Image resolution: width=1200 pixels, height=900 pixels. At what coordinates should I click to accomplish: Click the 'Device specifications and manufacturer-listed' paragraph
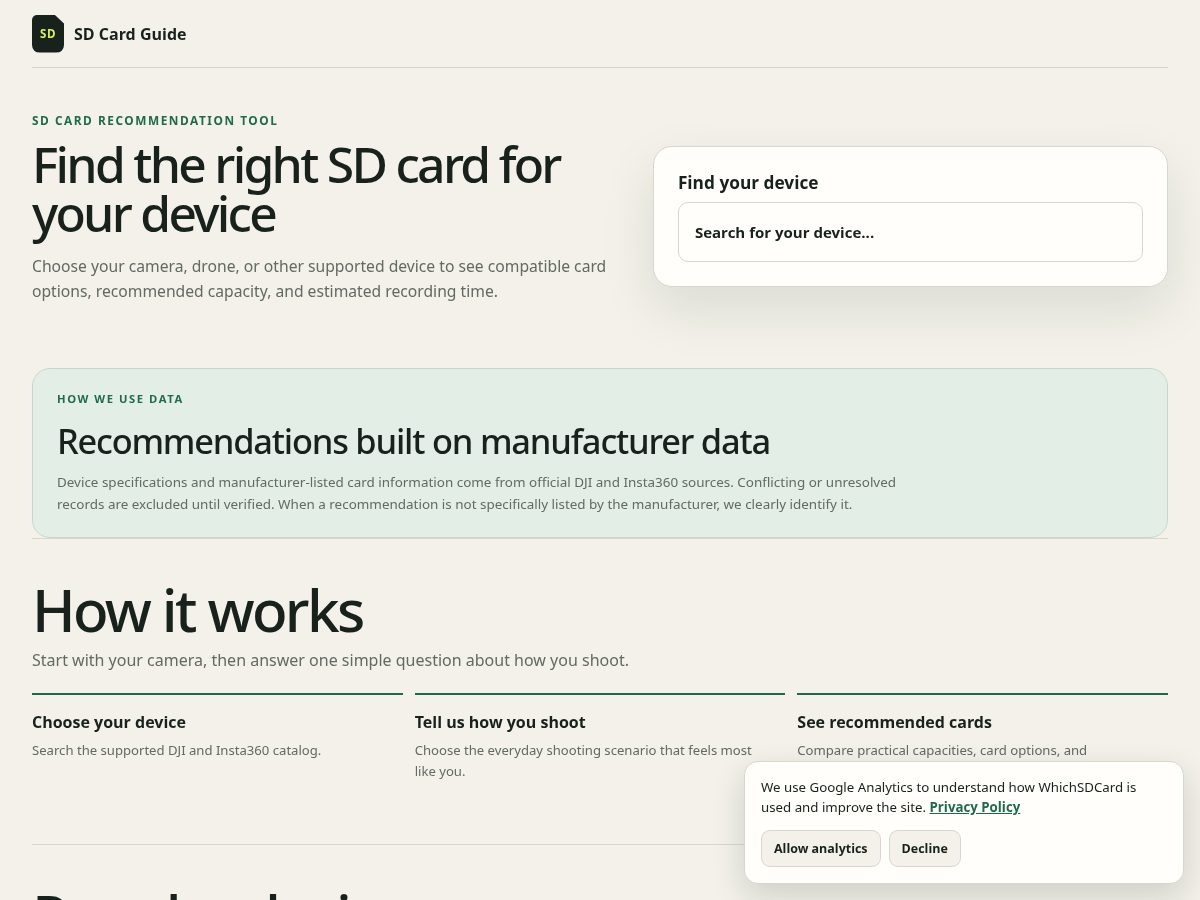pos(476,493)
